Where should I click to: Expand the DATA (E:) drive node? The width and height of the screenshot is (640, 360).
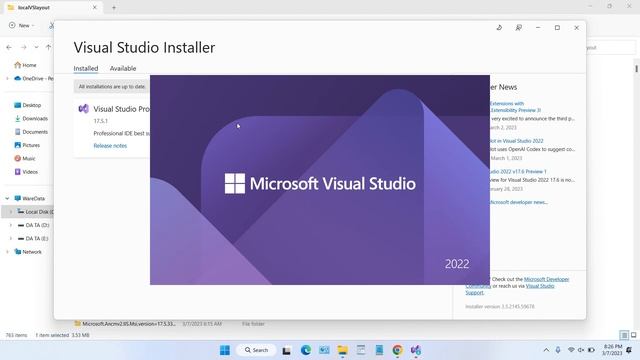(11, 238)
